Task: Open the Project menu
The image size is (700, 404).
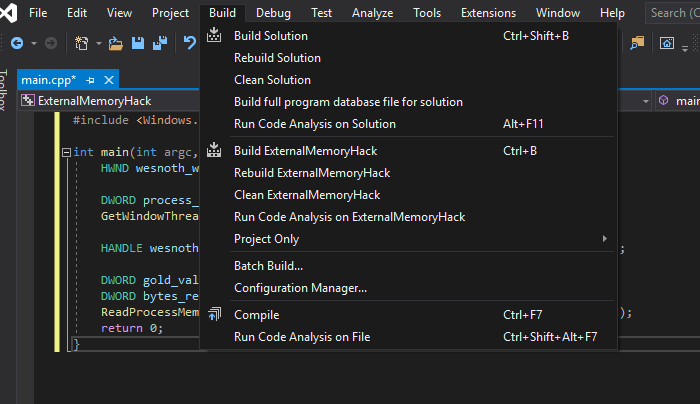Action: coord(170,13)
